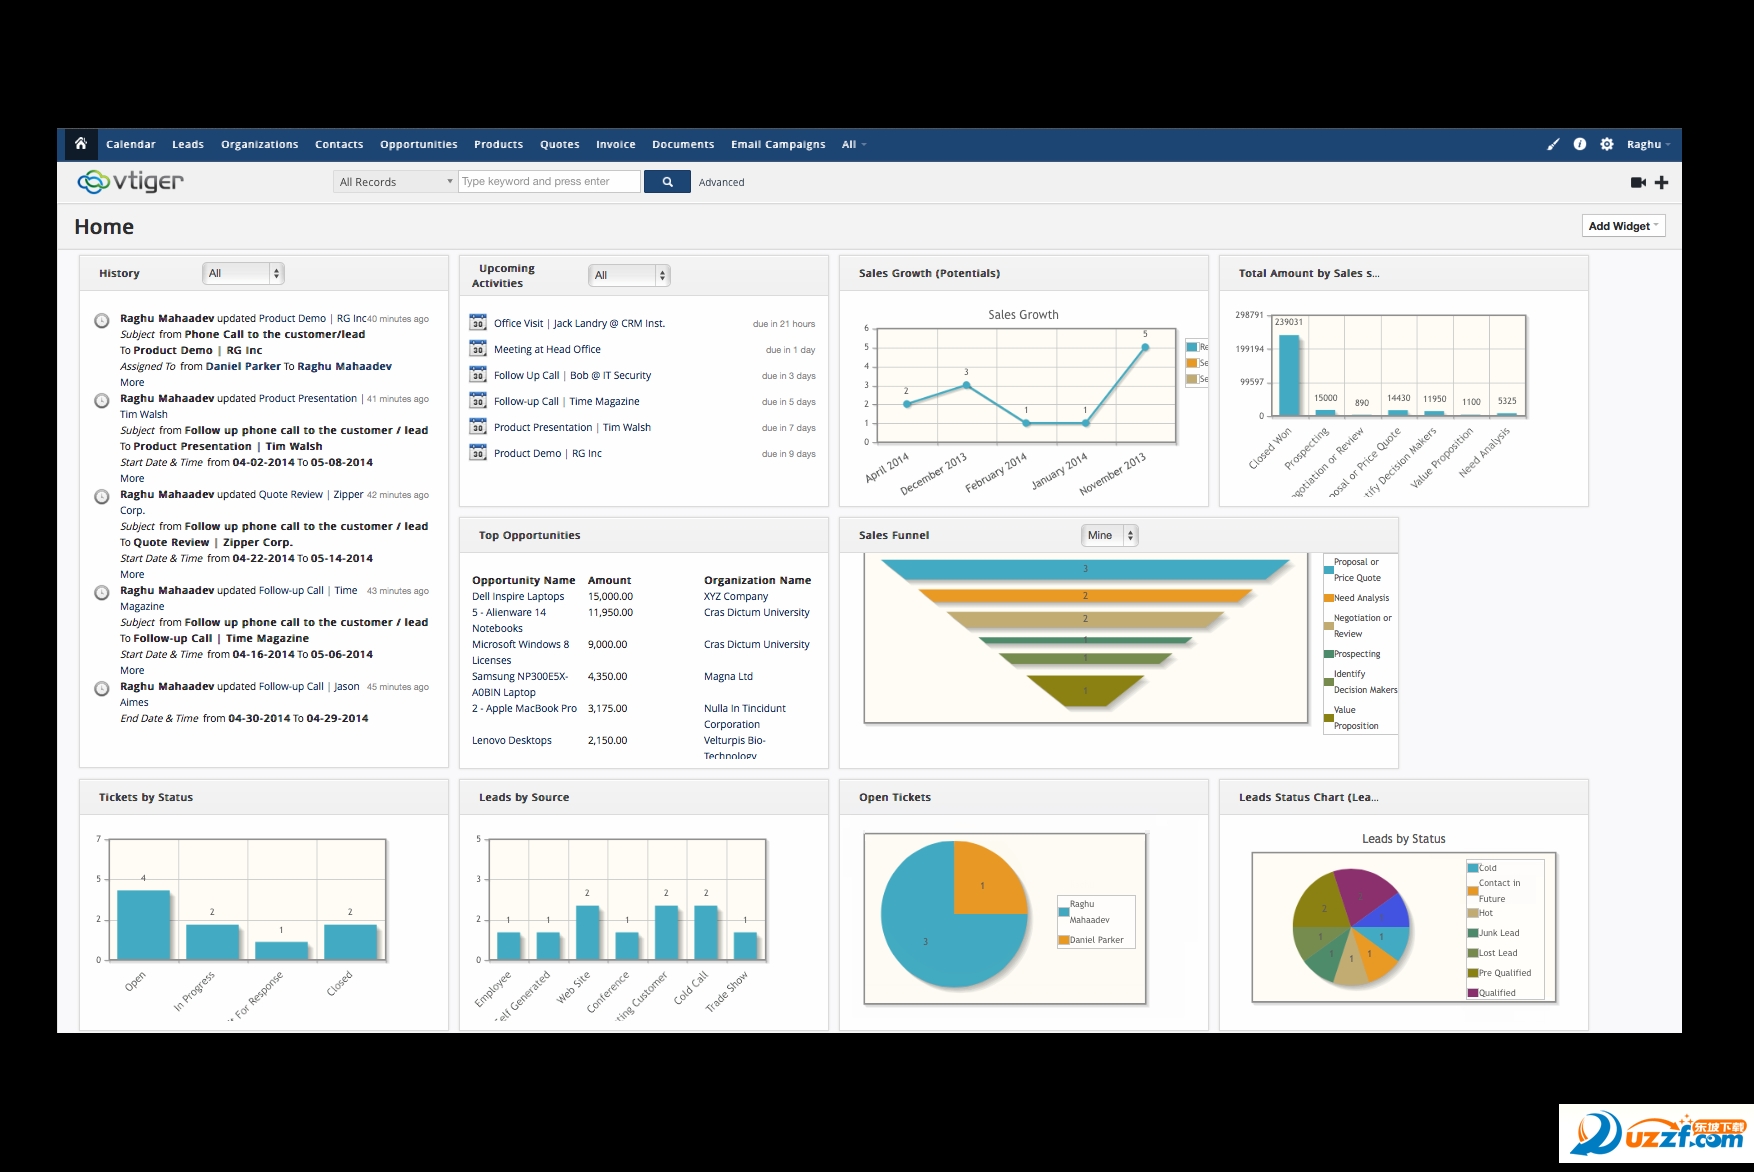Image resolution: width=1754 pixels, height=1172 pixels.
Task: Open the settings gear icon
Action: (1607, 144)
